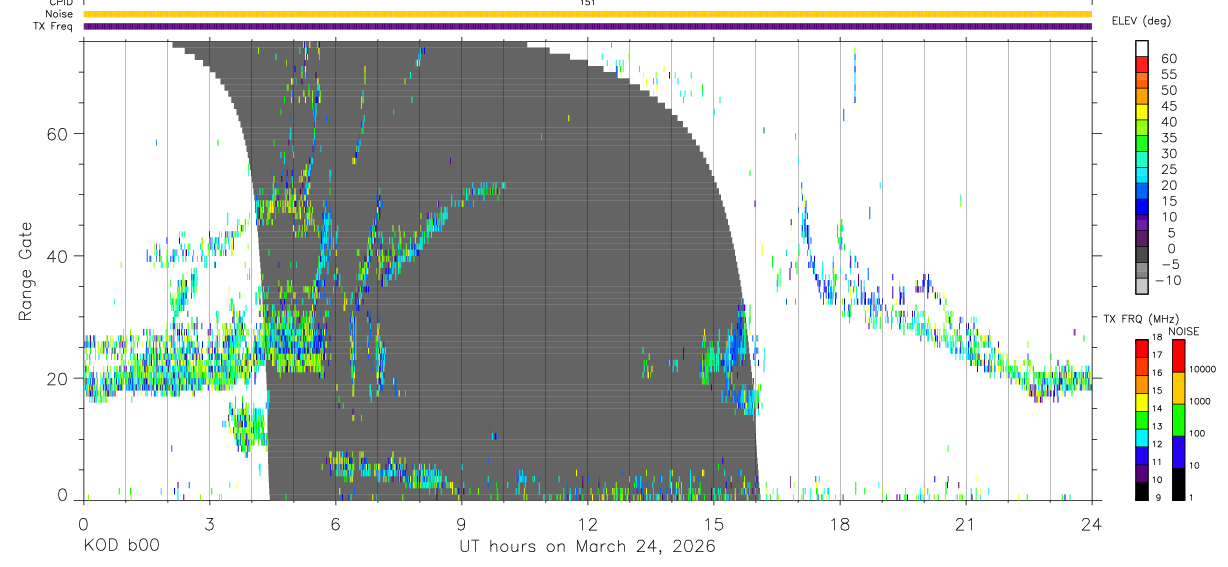Image resolution: width=1228 pixels, height=567 pixels.
Task: Click the '10000' label on NOISE colorbar
Action: (1202, 370)
